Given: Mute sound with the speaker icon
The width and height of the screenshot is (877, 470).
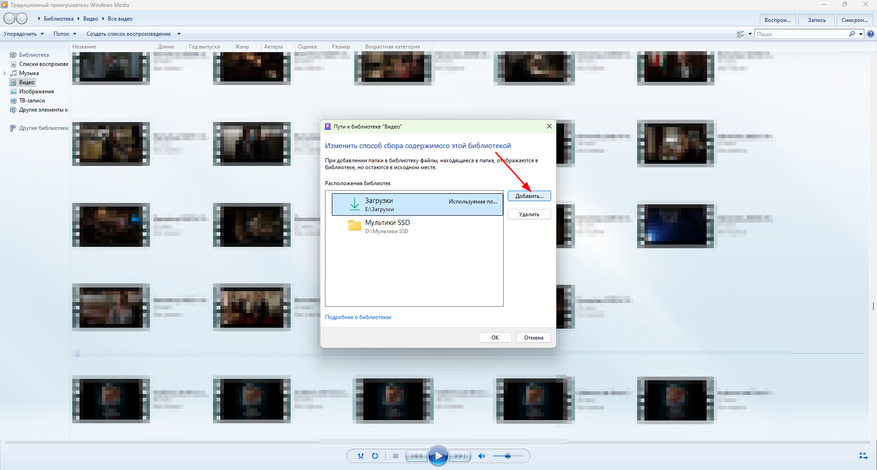Looking at the screenshot, I should (482, 456).
